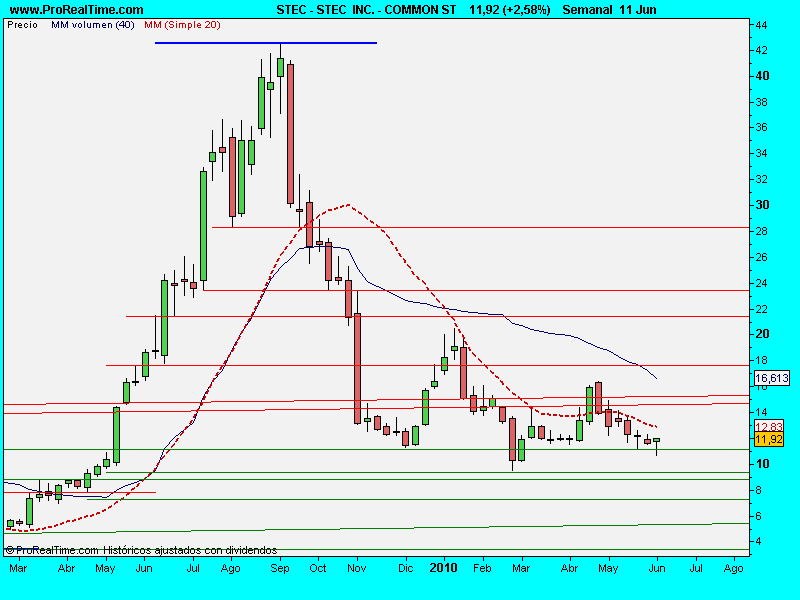This screenshot has height=600, width=800.
Task: Click the Dic month label on time axis
Action: coord(406,568)
